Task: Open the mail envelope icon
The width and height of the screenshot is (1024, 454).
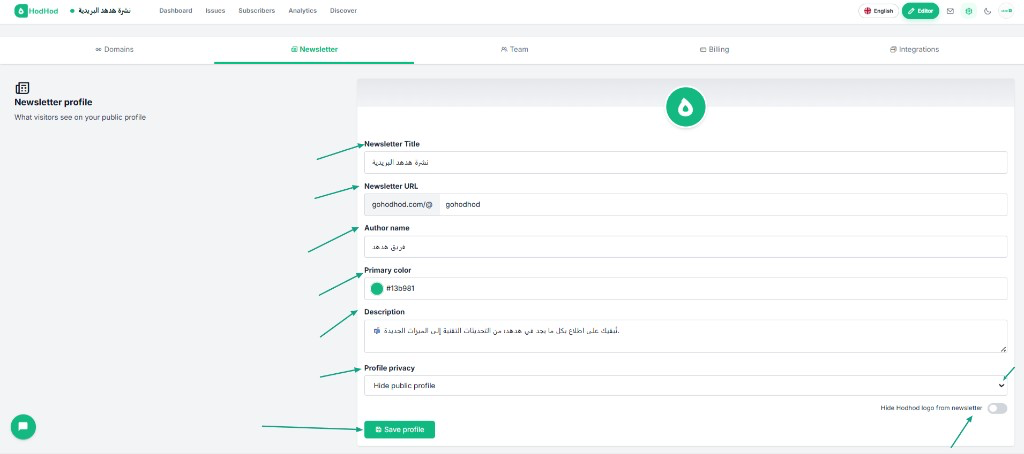Action: point(950,11)
